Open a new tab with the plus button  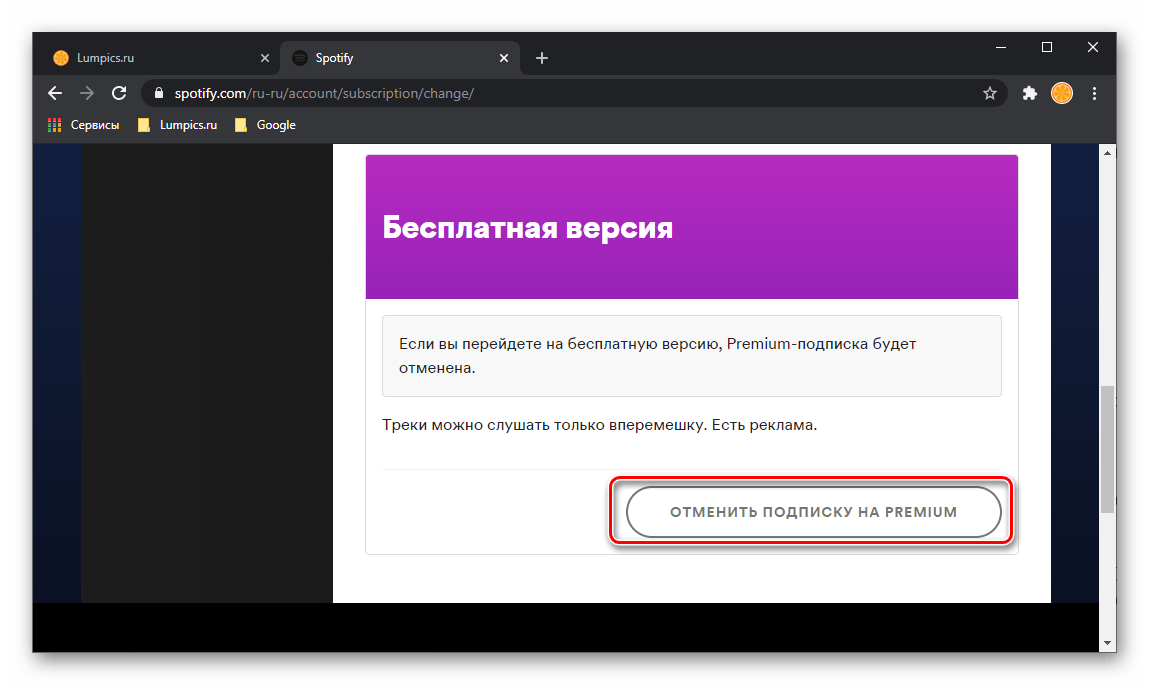(x=542, y=58)
